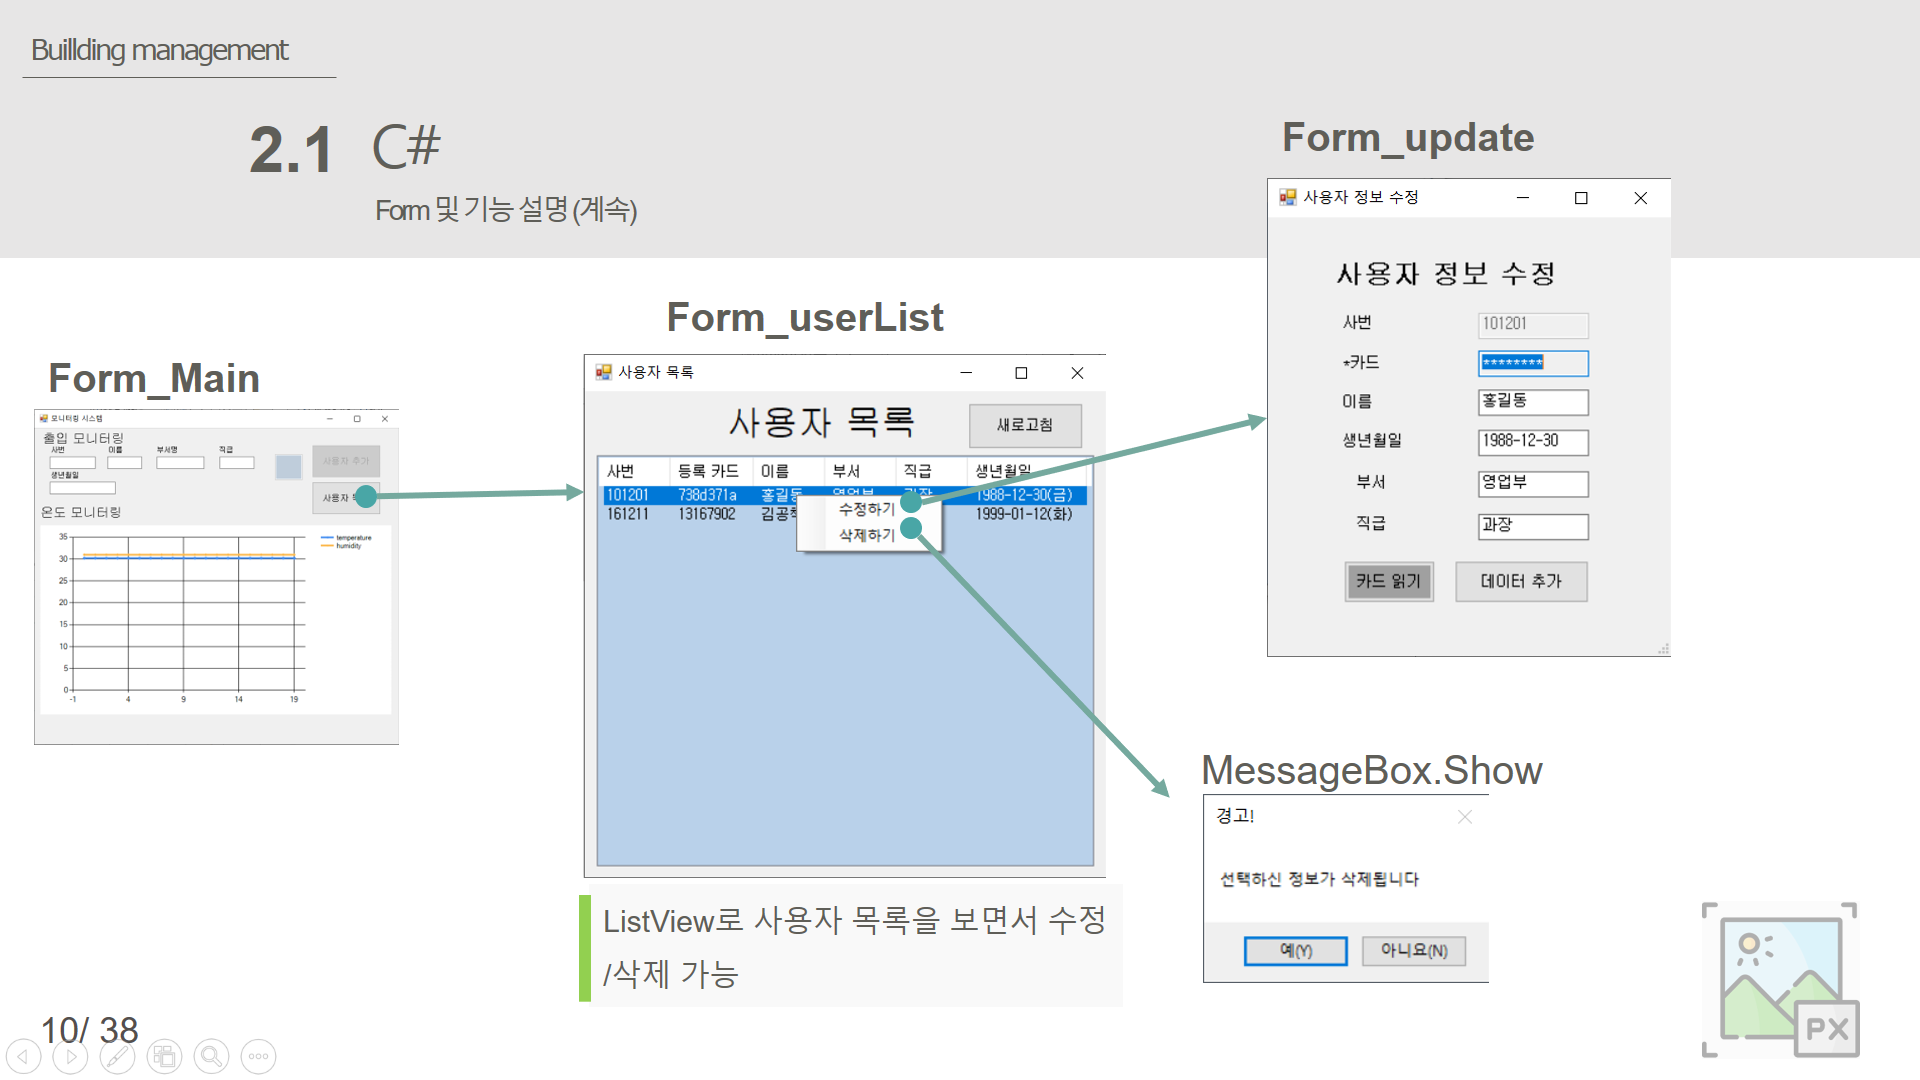Click the 사용자 정보 수정 window icon
1920x1080 pixels.
pyautogui.click(x=1288, y=197)
